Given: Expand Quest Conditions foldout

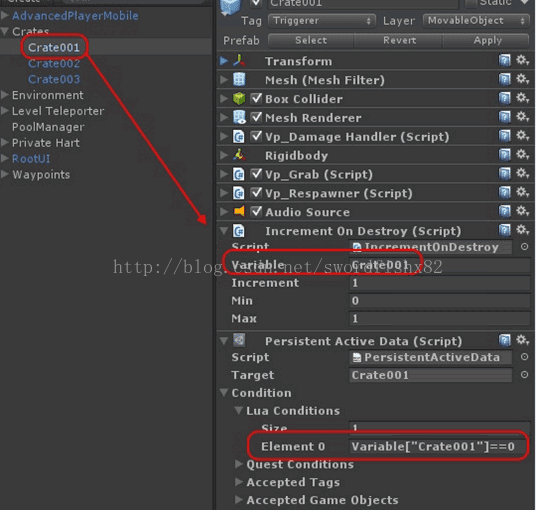Looking at the screenshot, I should coord(239,464).
